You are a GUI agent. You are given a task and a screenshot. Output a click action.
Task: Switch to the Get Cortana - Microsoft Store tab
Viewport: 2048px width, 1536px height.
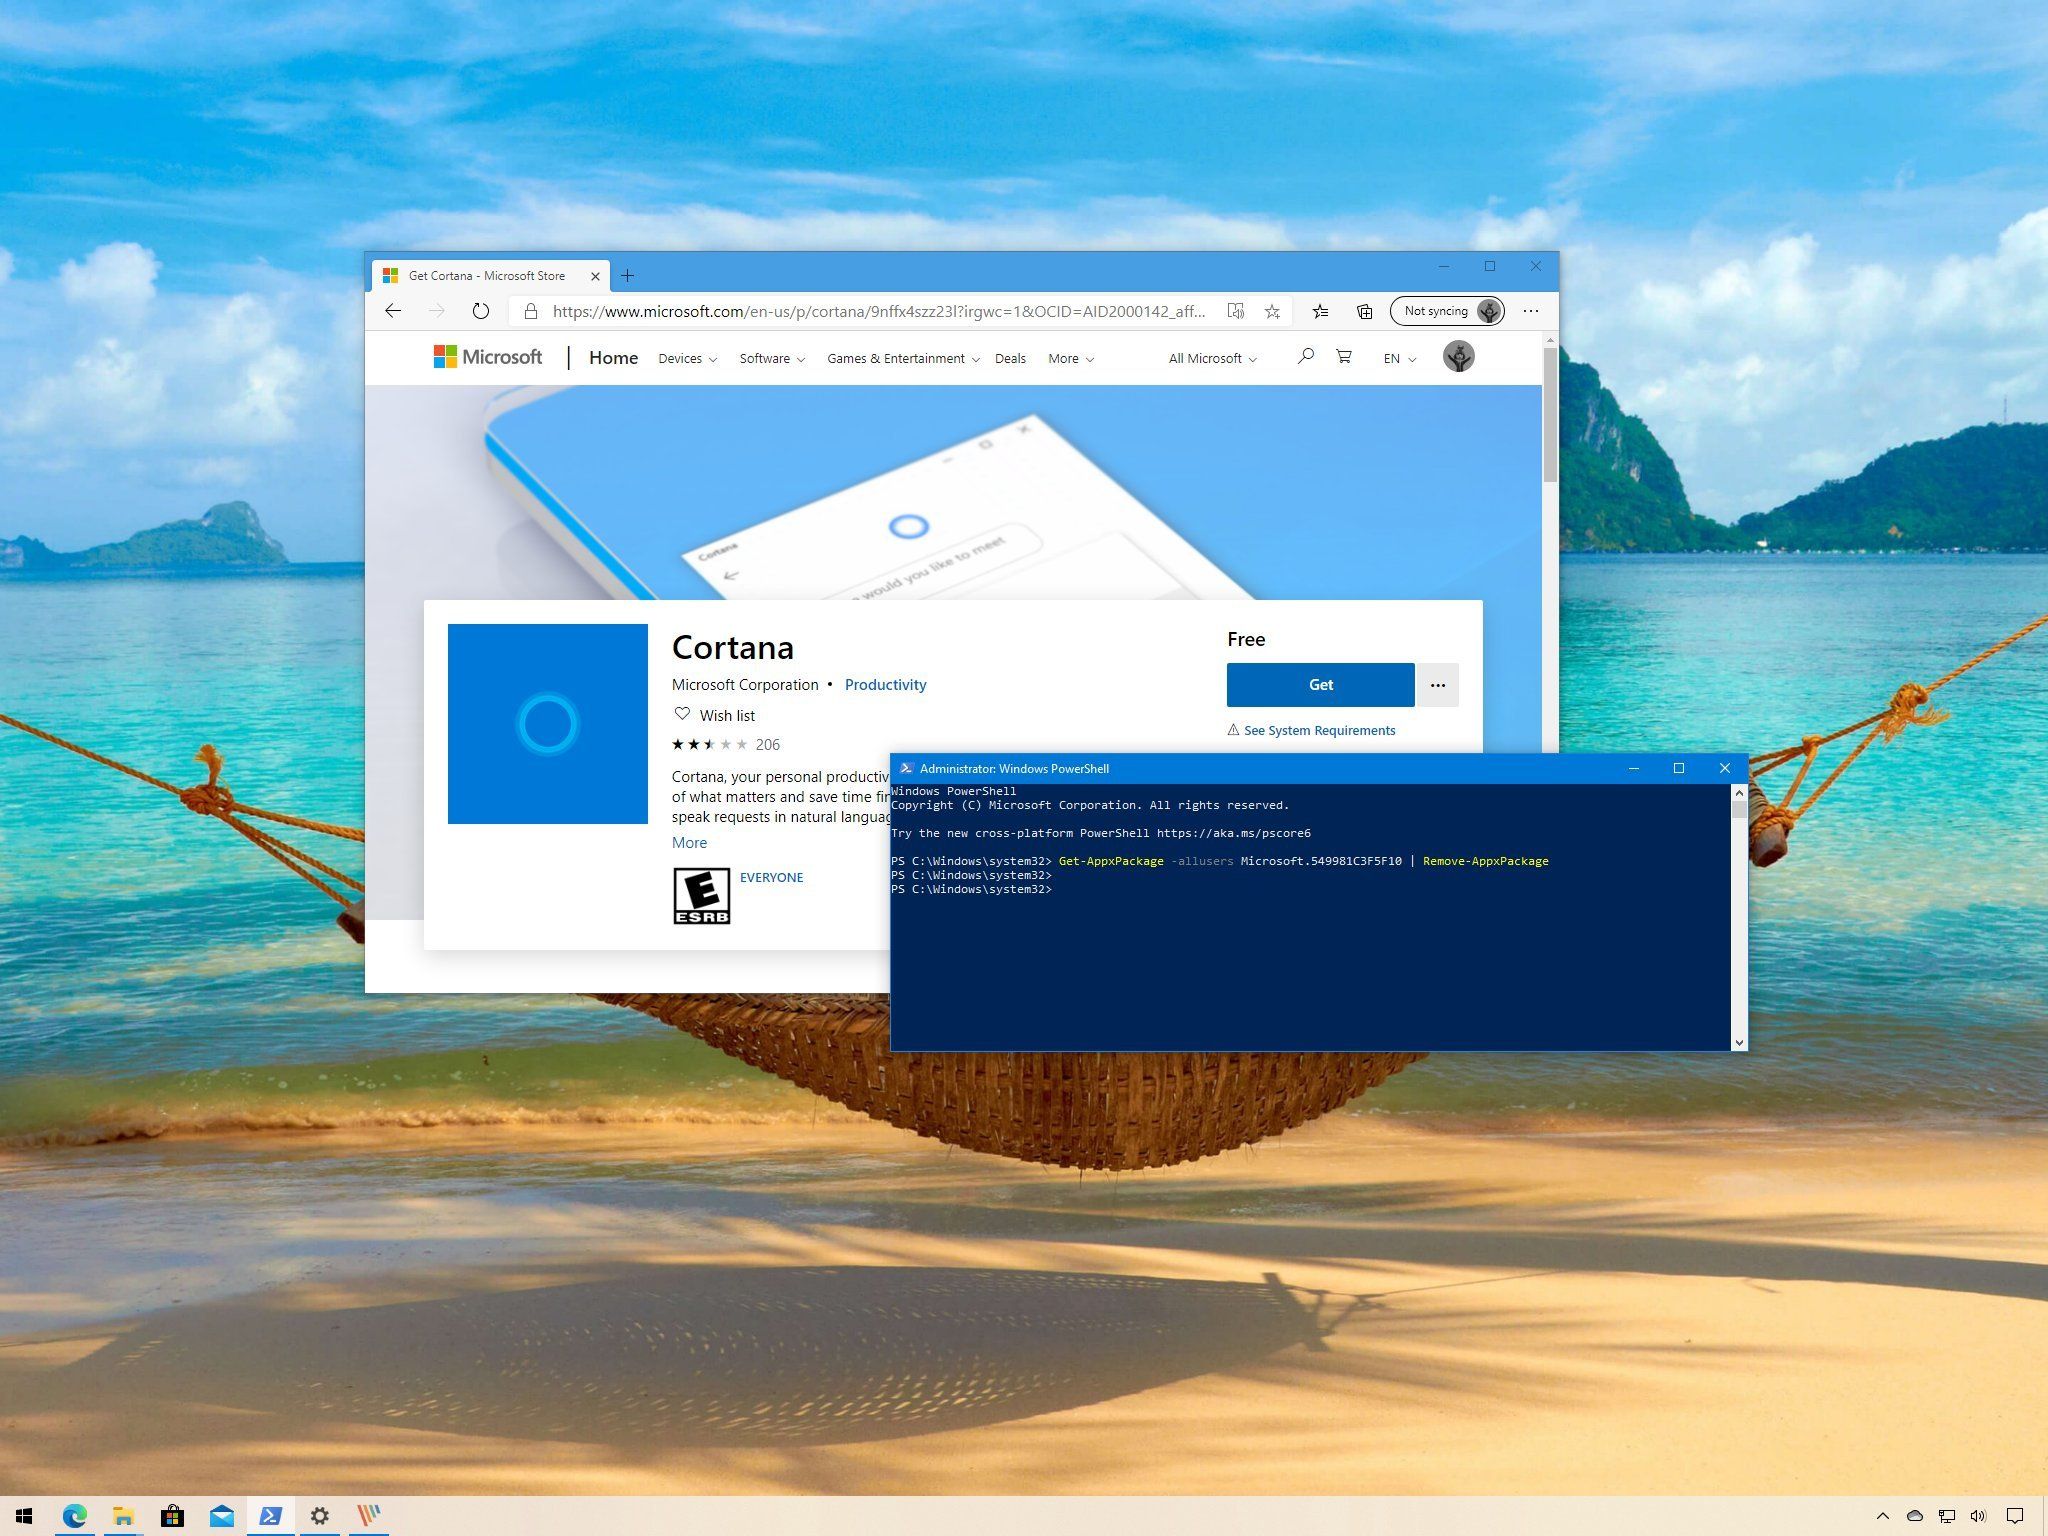click(487, 275)
